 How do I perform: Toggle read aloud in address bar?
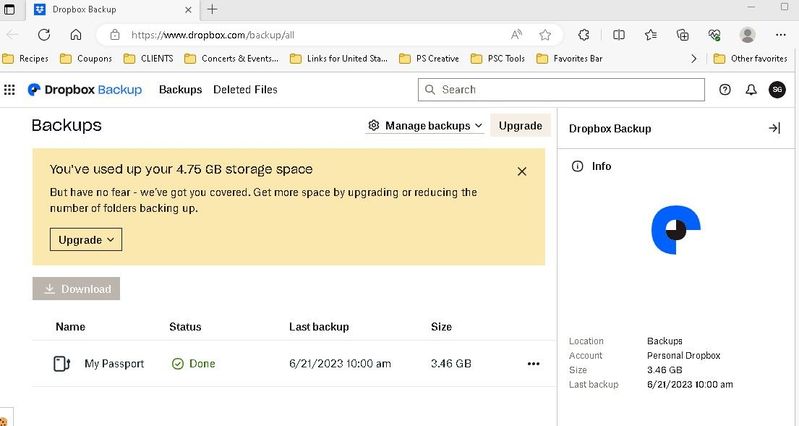pyautogui.click(x=516, y=35)
